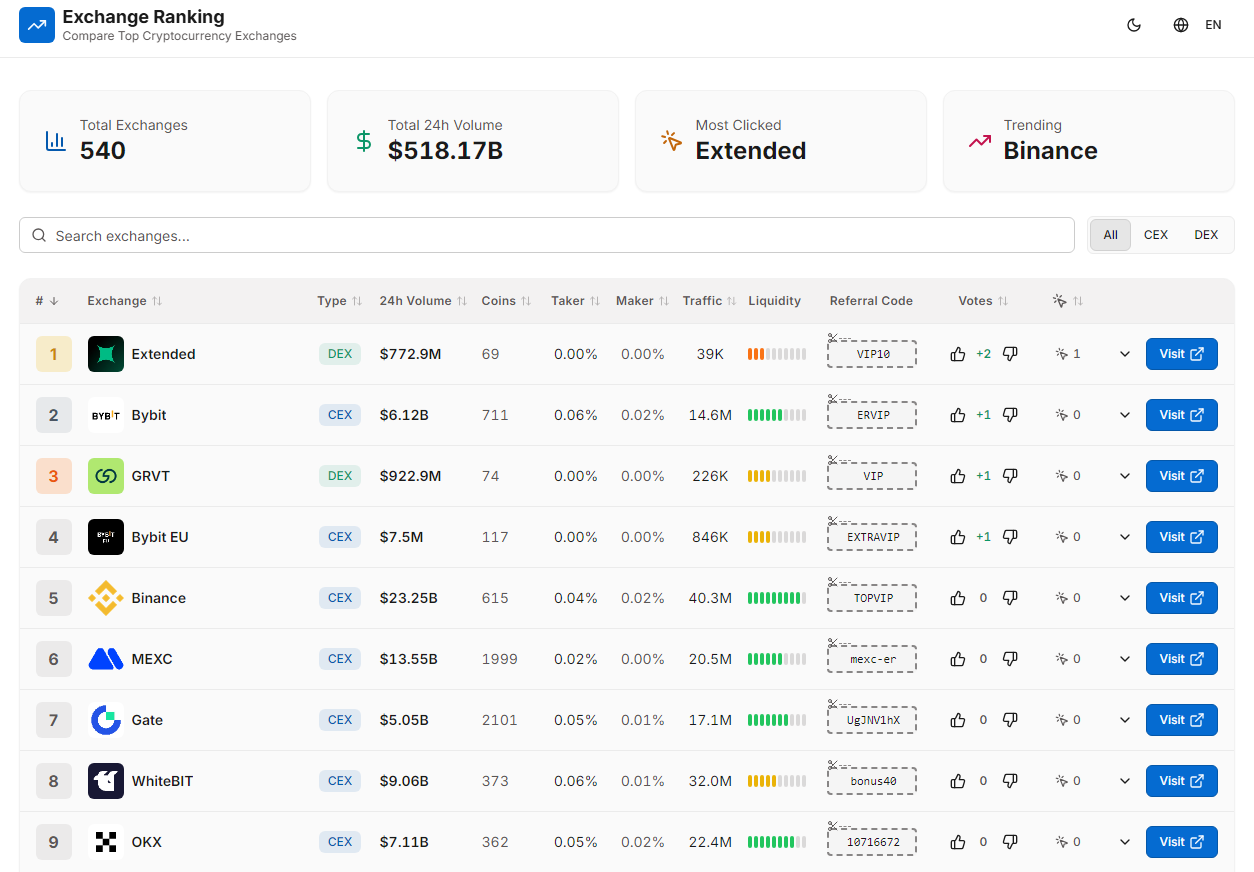This screenshot has height=872, width=1254.
Task: Sort table by 24h Volume header
Action: point(422,301)
